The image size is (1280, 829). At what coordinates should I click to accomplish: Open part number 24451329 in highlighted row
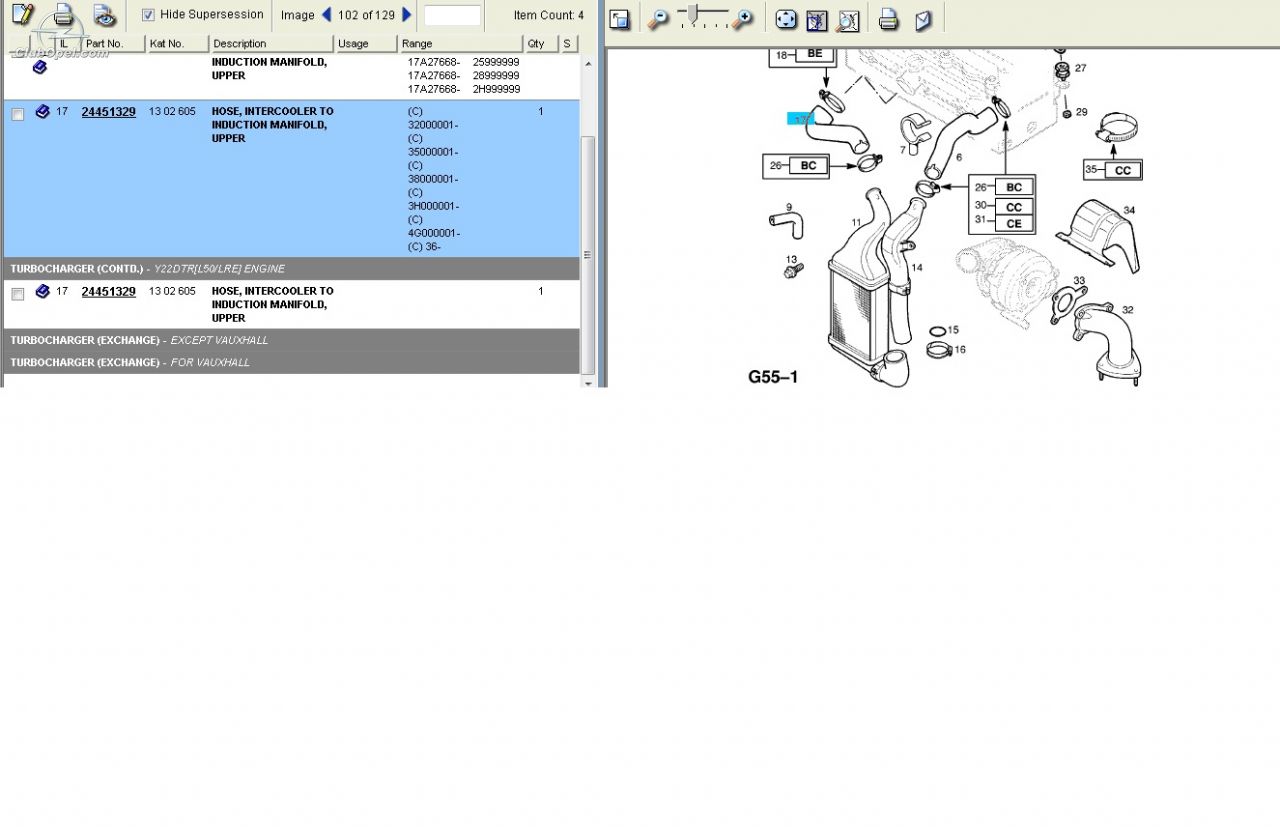click(108, 112)
